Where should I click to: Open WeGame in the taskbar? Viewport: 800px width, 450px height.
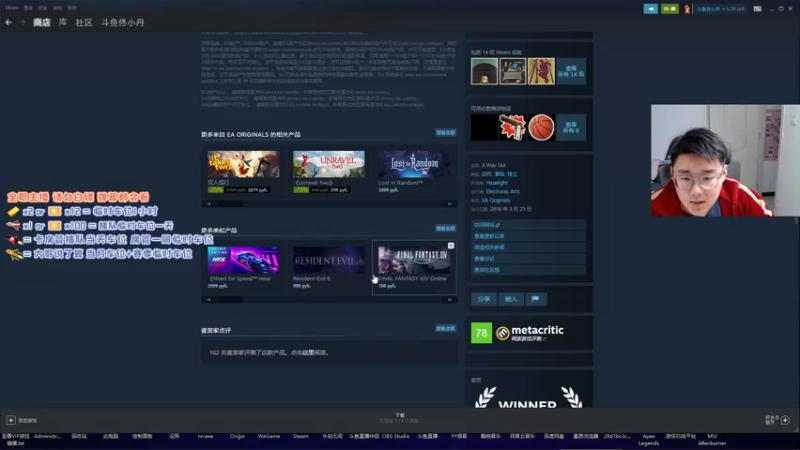click(x=269, y=436)
